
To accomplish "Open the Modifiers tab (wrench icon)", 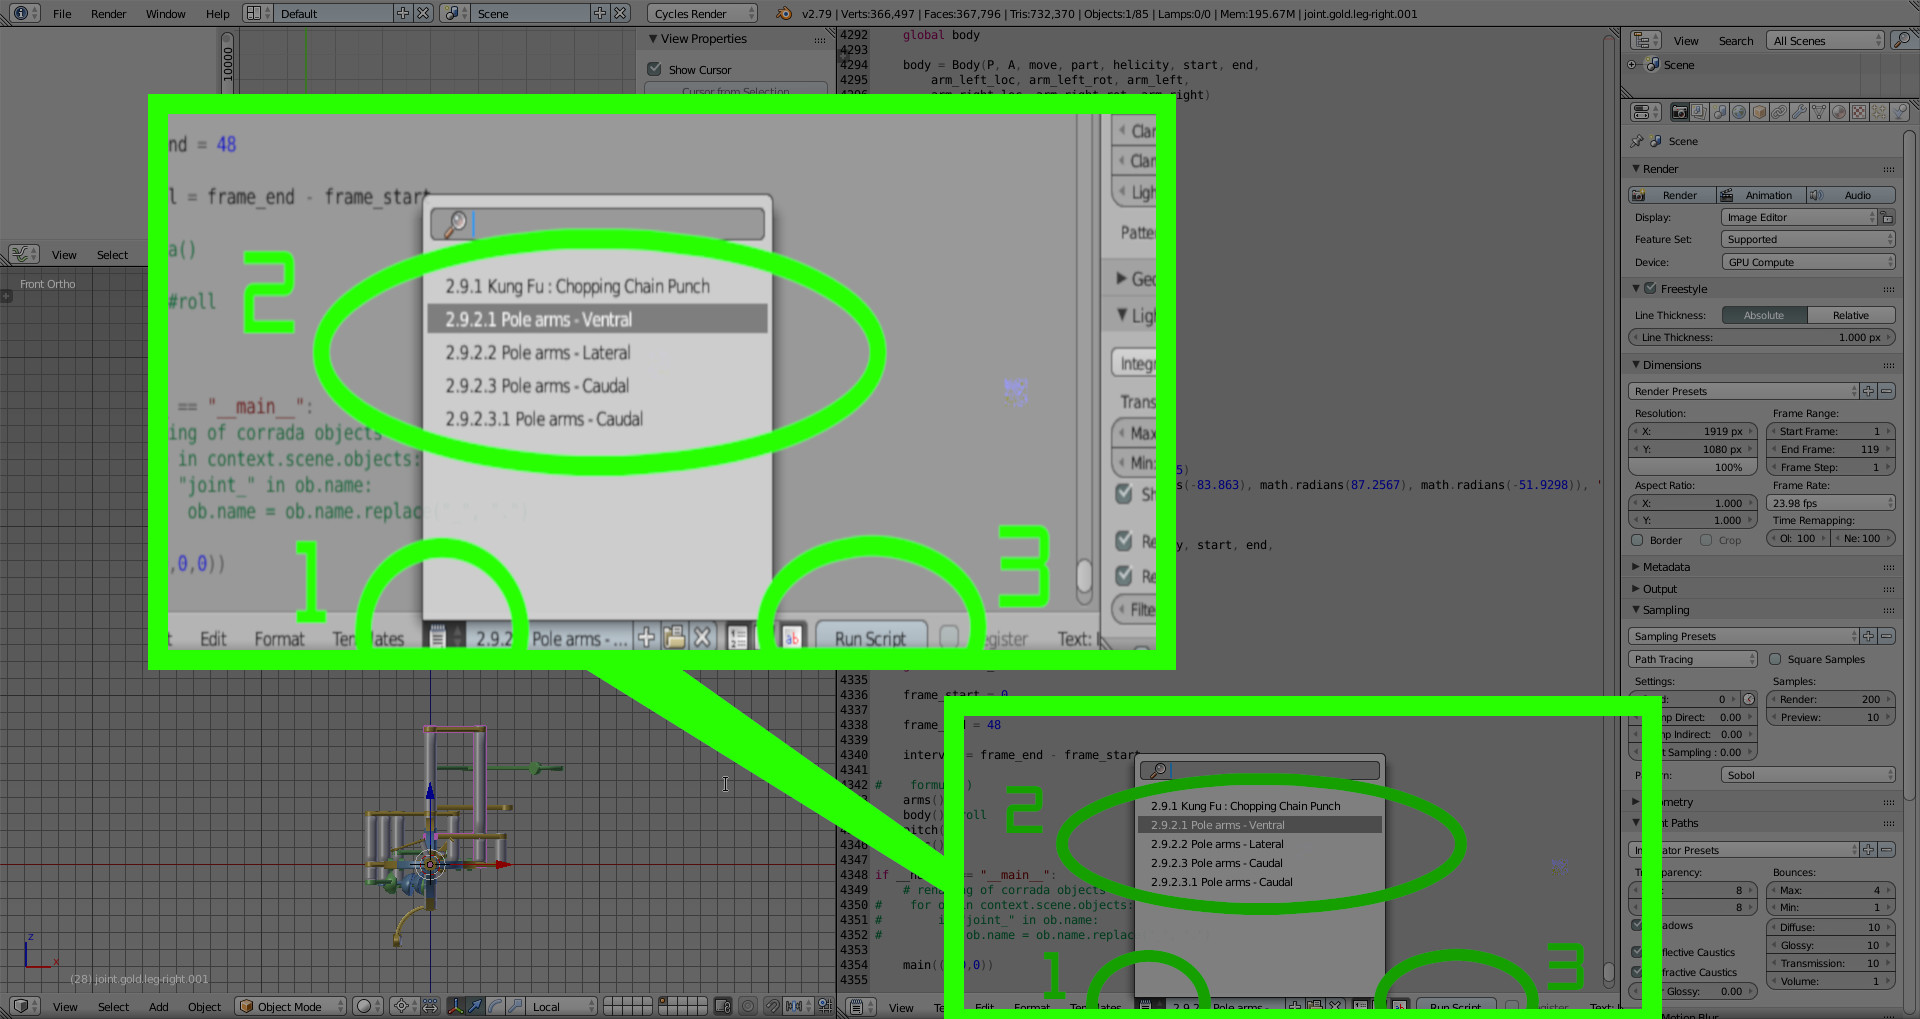I will [x=1800, y=112].
